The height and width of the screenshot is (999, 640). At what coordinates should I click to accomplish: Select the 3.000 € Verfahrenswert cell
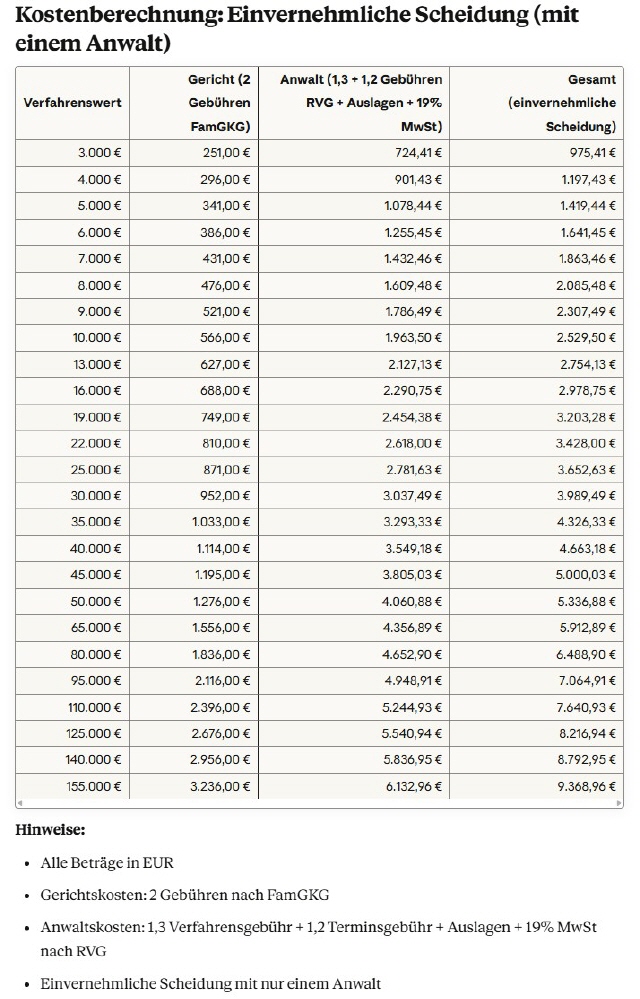pos(100,153)
